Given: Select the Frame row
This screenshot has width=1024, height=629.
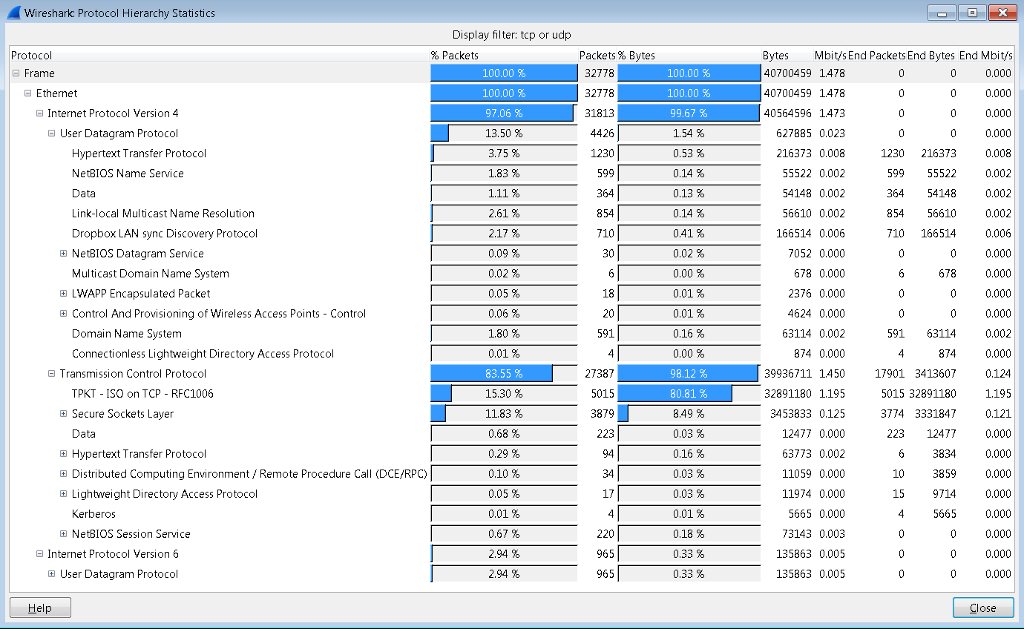Looking at the screenshot, I should click(x=512, y=73).
